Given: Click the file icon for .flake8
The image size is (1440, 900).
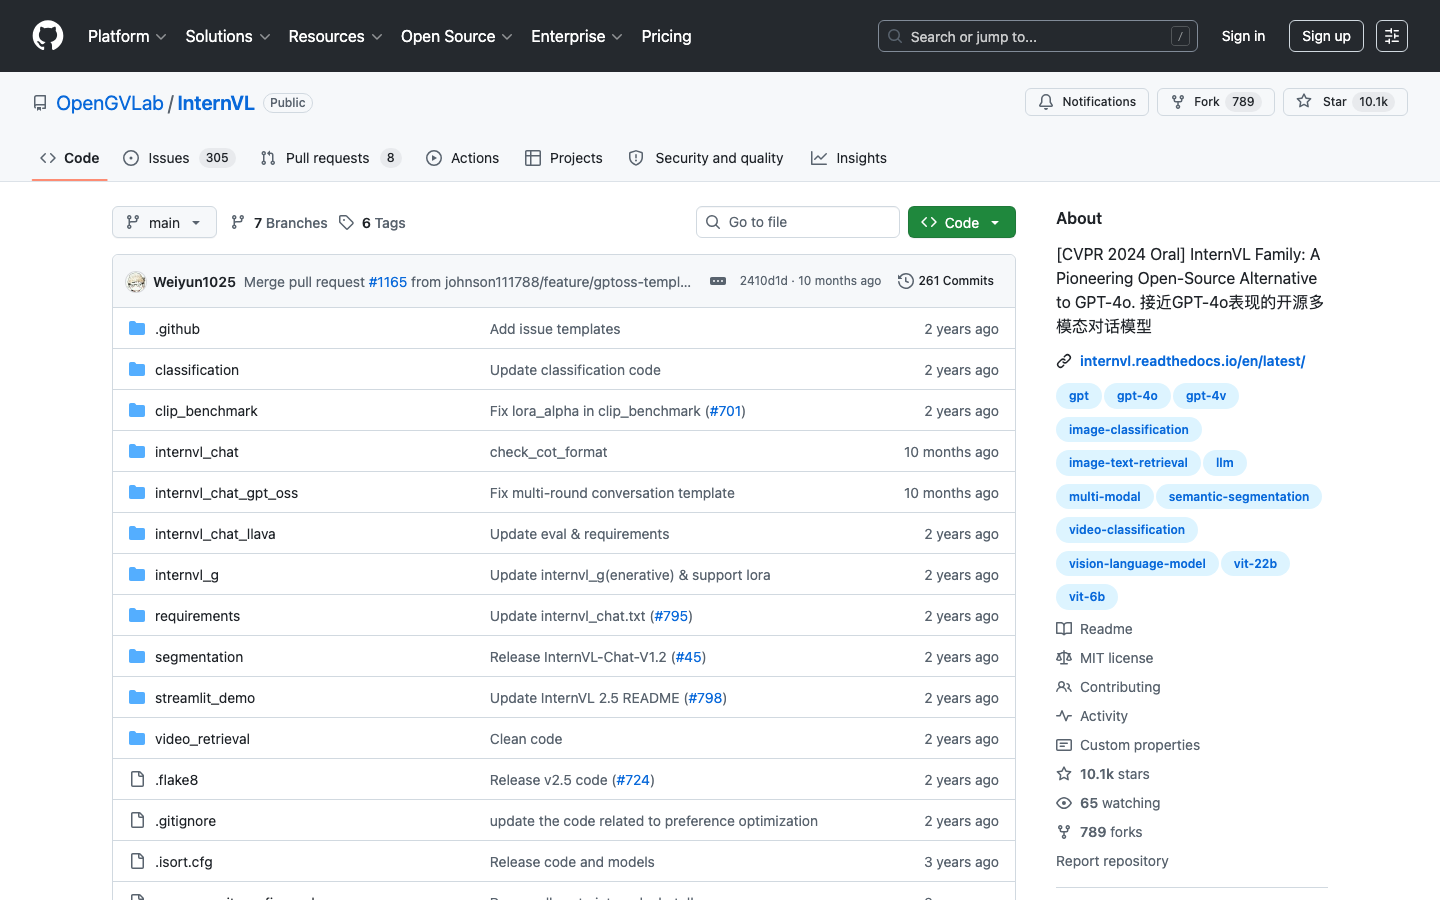Looking at the screenshot, I should tap(137, 780).
